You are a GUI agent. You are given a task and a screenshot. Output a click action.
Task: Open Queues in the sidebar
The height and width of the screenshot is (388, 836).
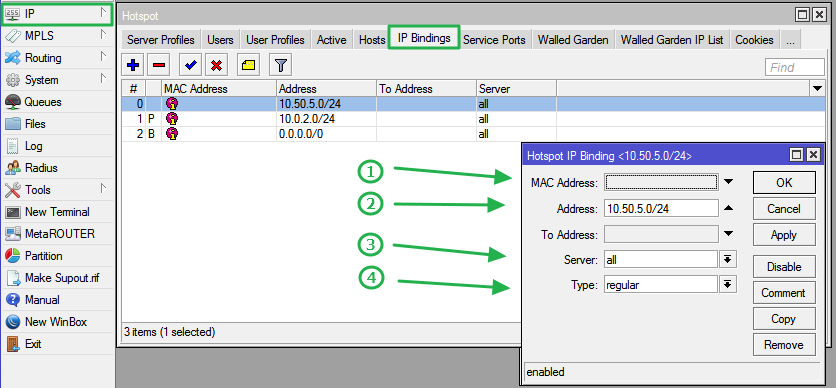coord(43,102)
